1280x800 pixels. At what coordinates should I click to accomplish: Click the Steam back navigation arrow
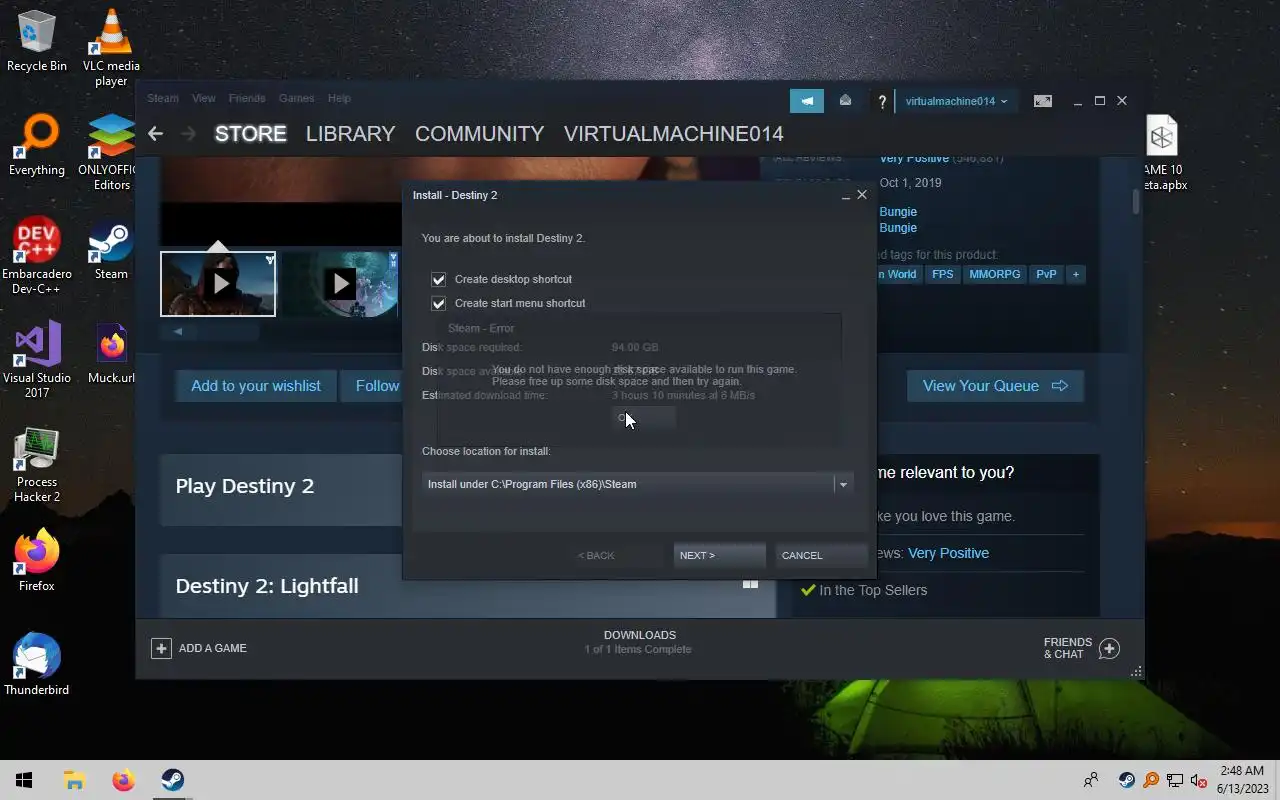point(155,133)
